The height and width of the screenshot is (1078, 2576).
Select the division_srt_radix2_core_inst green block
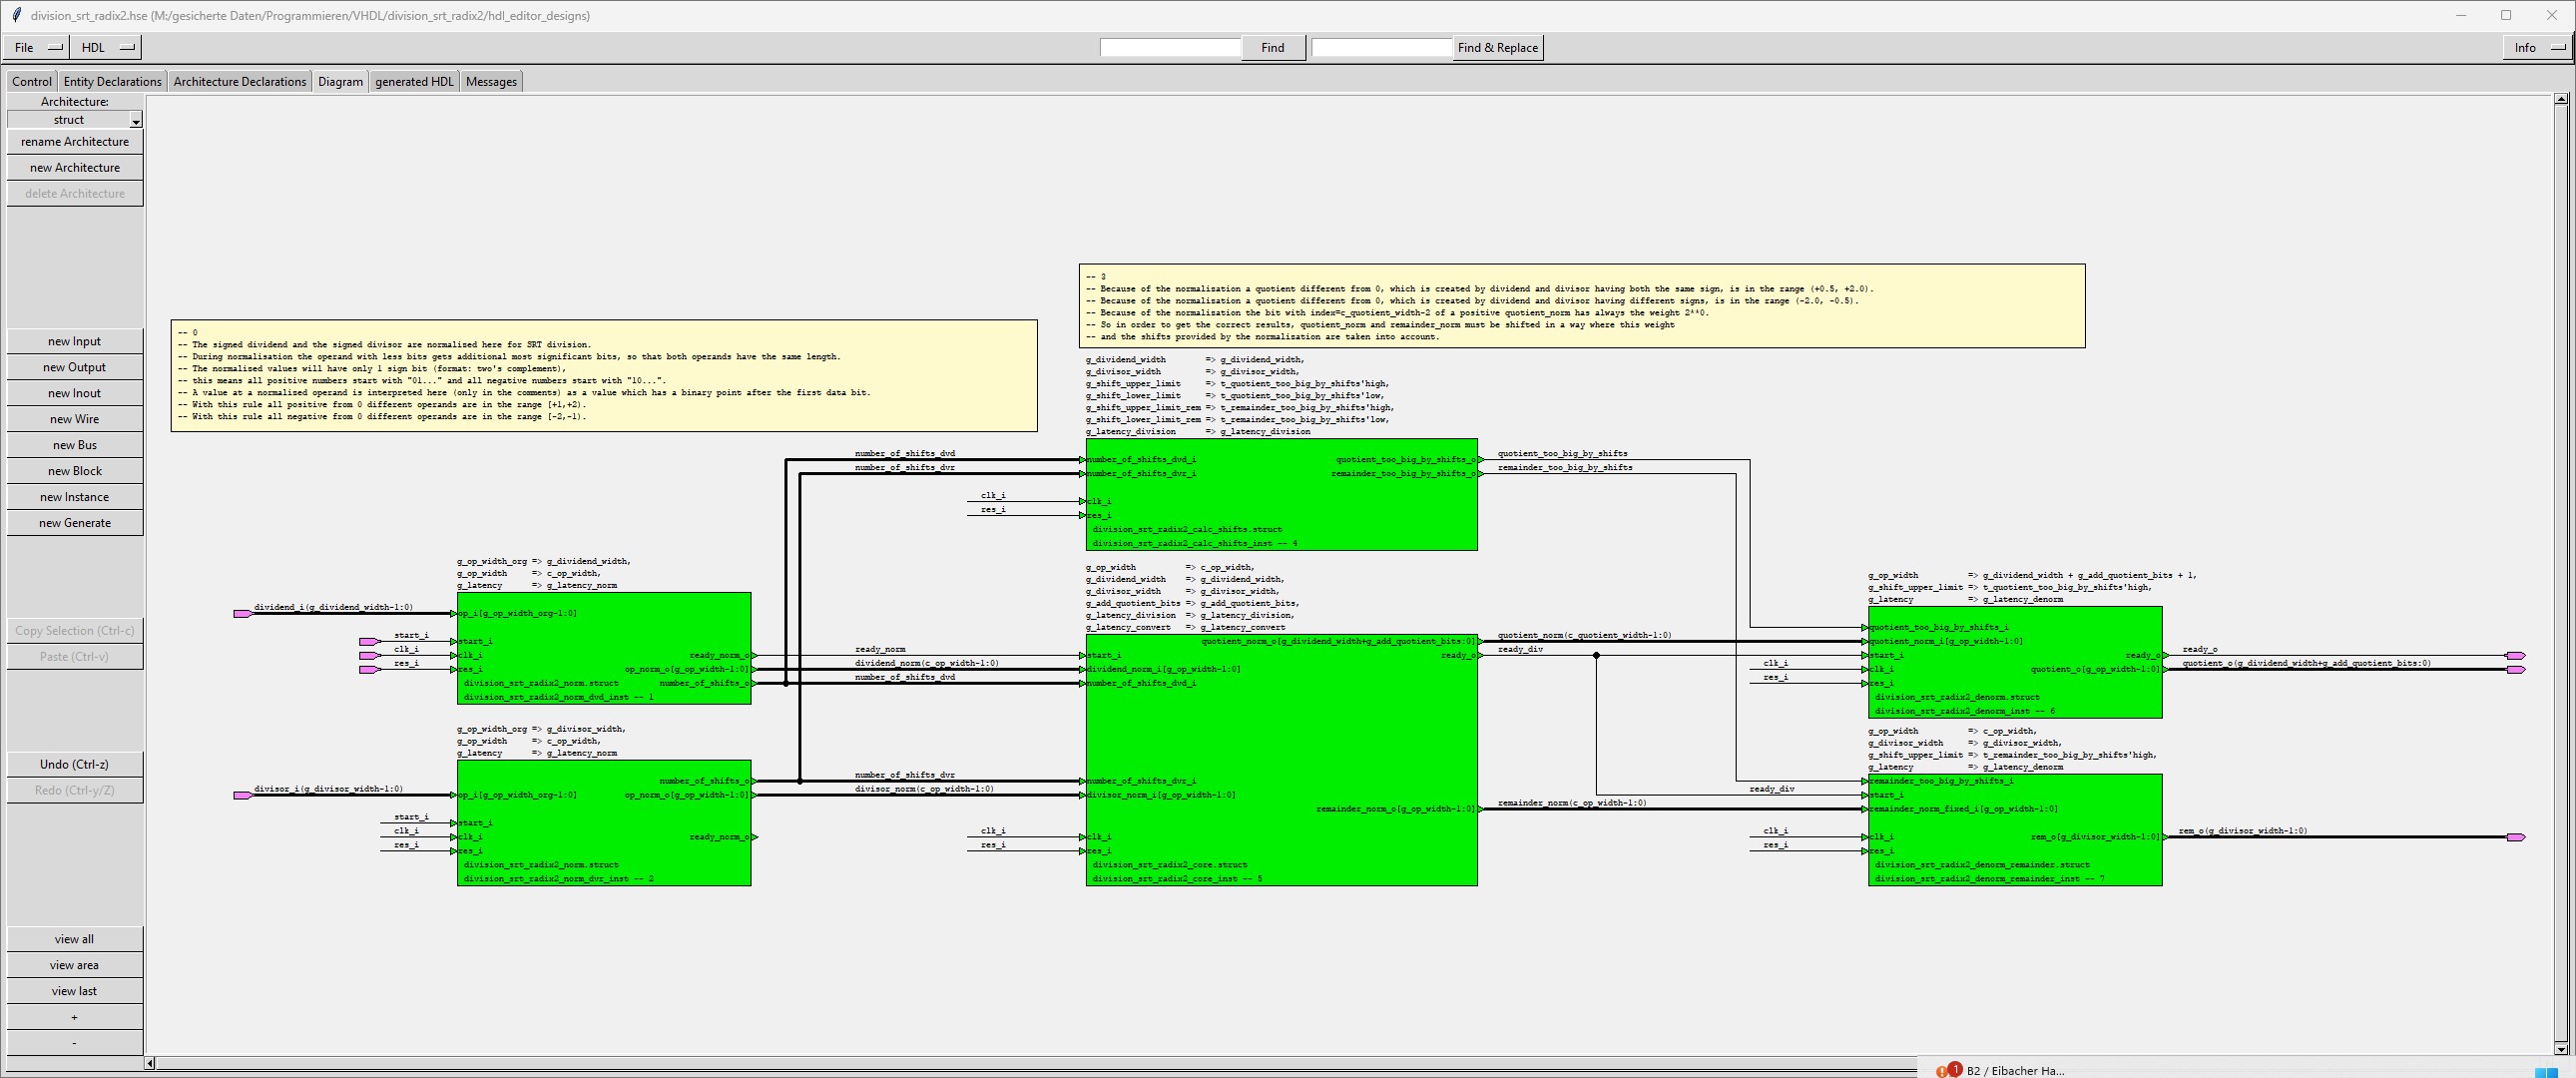1280,740
